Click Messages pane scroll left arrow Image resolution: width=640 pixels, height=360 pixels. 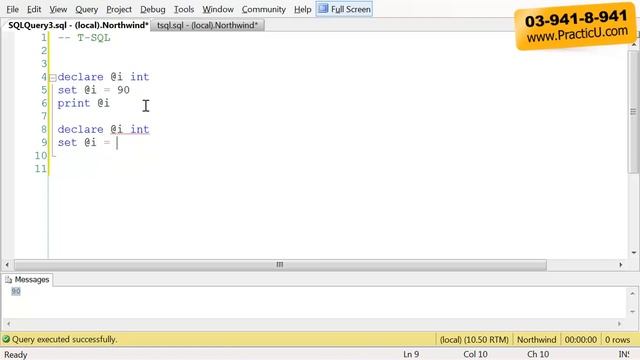point(9,324)
